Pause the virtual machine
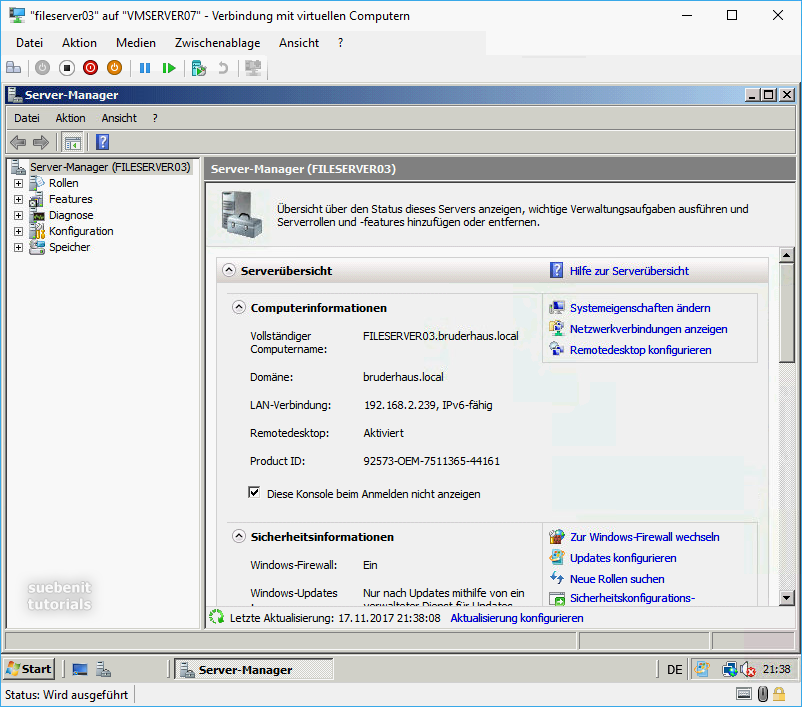 [x=145, y=68]
